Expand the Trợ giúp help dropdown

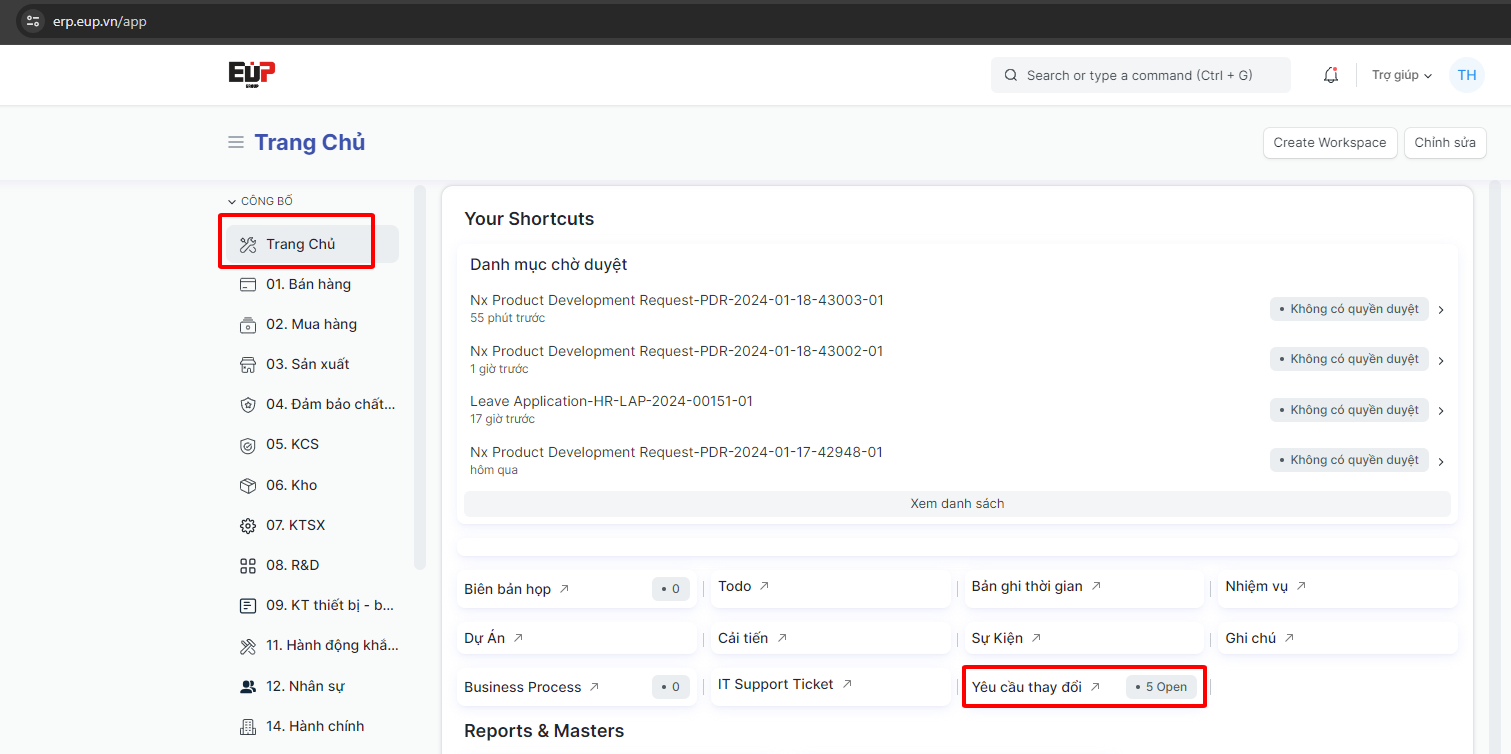(1401, 75)
